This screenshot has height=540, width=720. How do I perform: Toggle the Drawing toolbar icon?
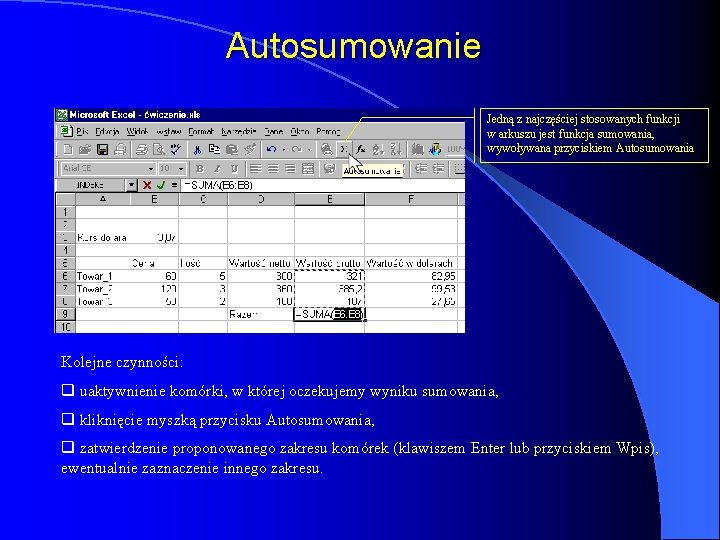pos(435,150)
